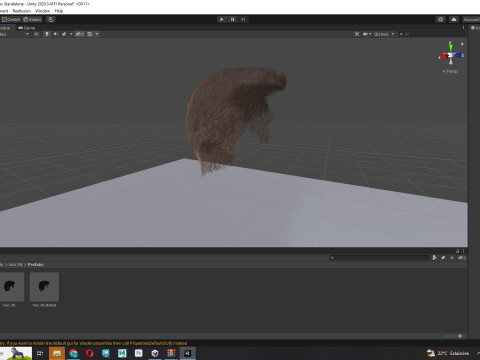Open the Project panel kebab options menu
Screen dimensions: 480x360
[463, 251]
